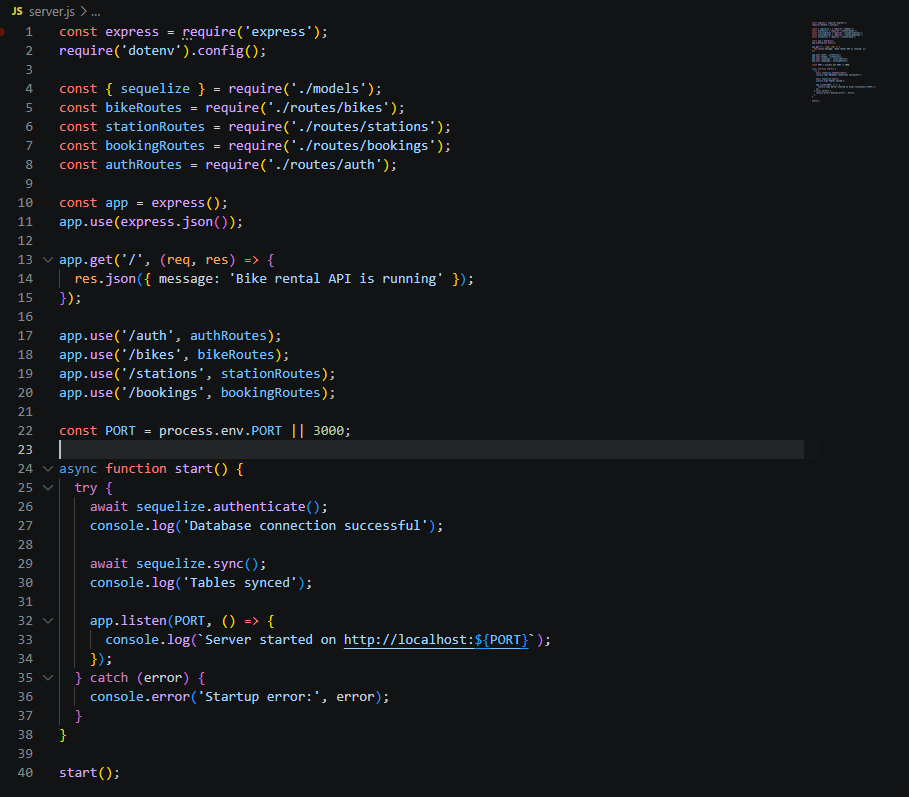Viewport: 909px width, 797px height.
Task: Collapse the try block on line 25
Action: (47, 487)
